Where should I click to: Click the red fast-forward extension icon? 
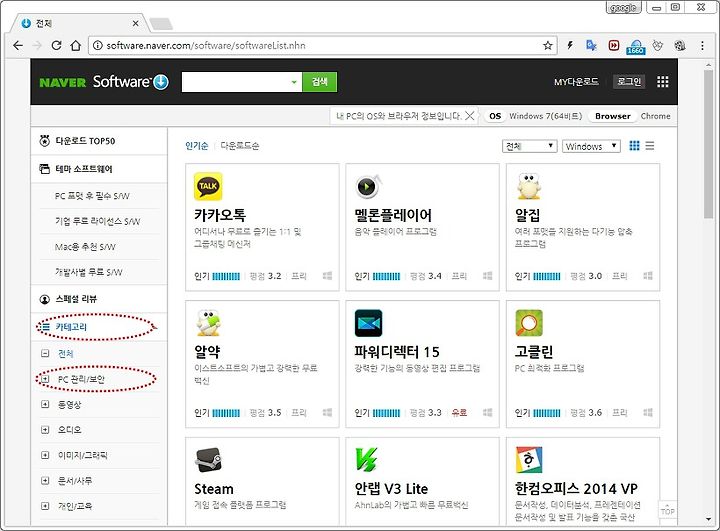tap(614, 45)
